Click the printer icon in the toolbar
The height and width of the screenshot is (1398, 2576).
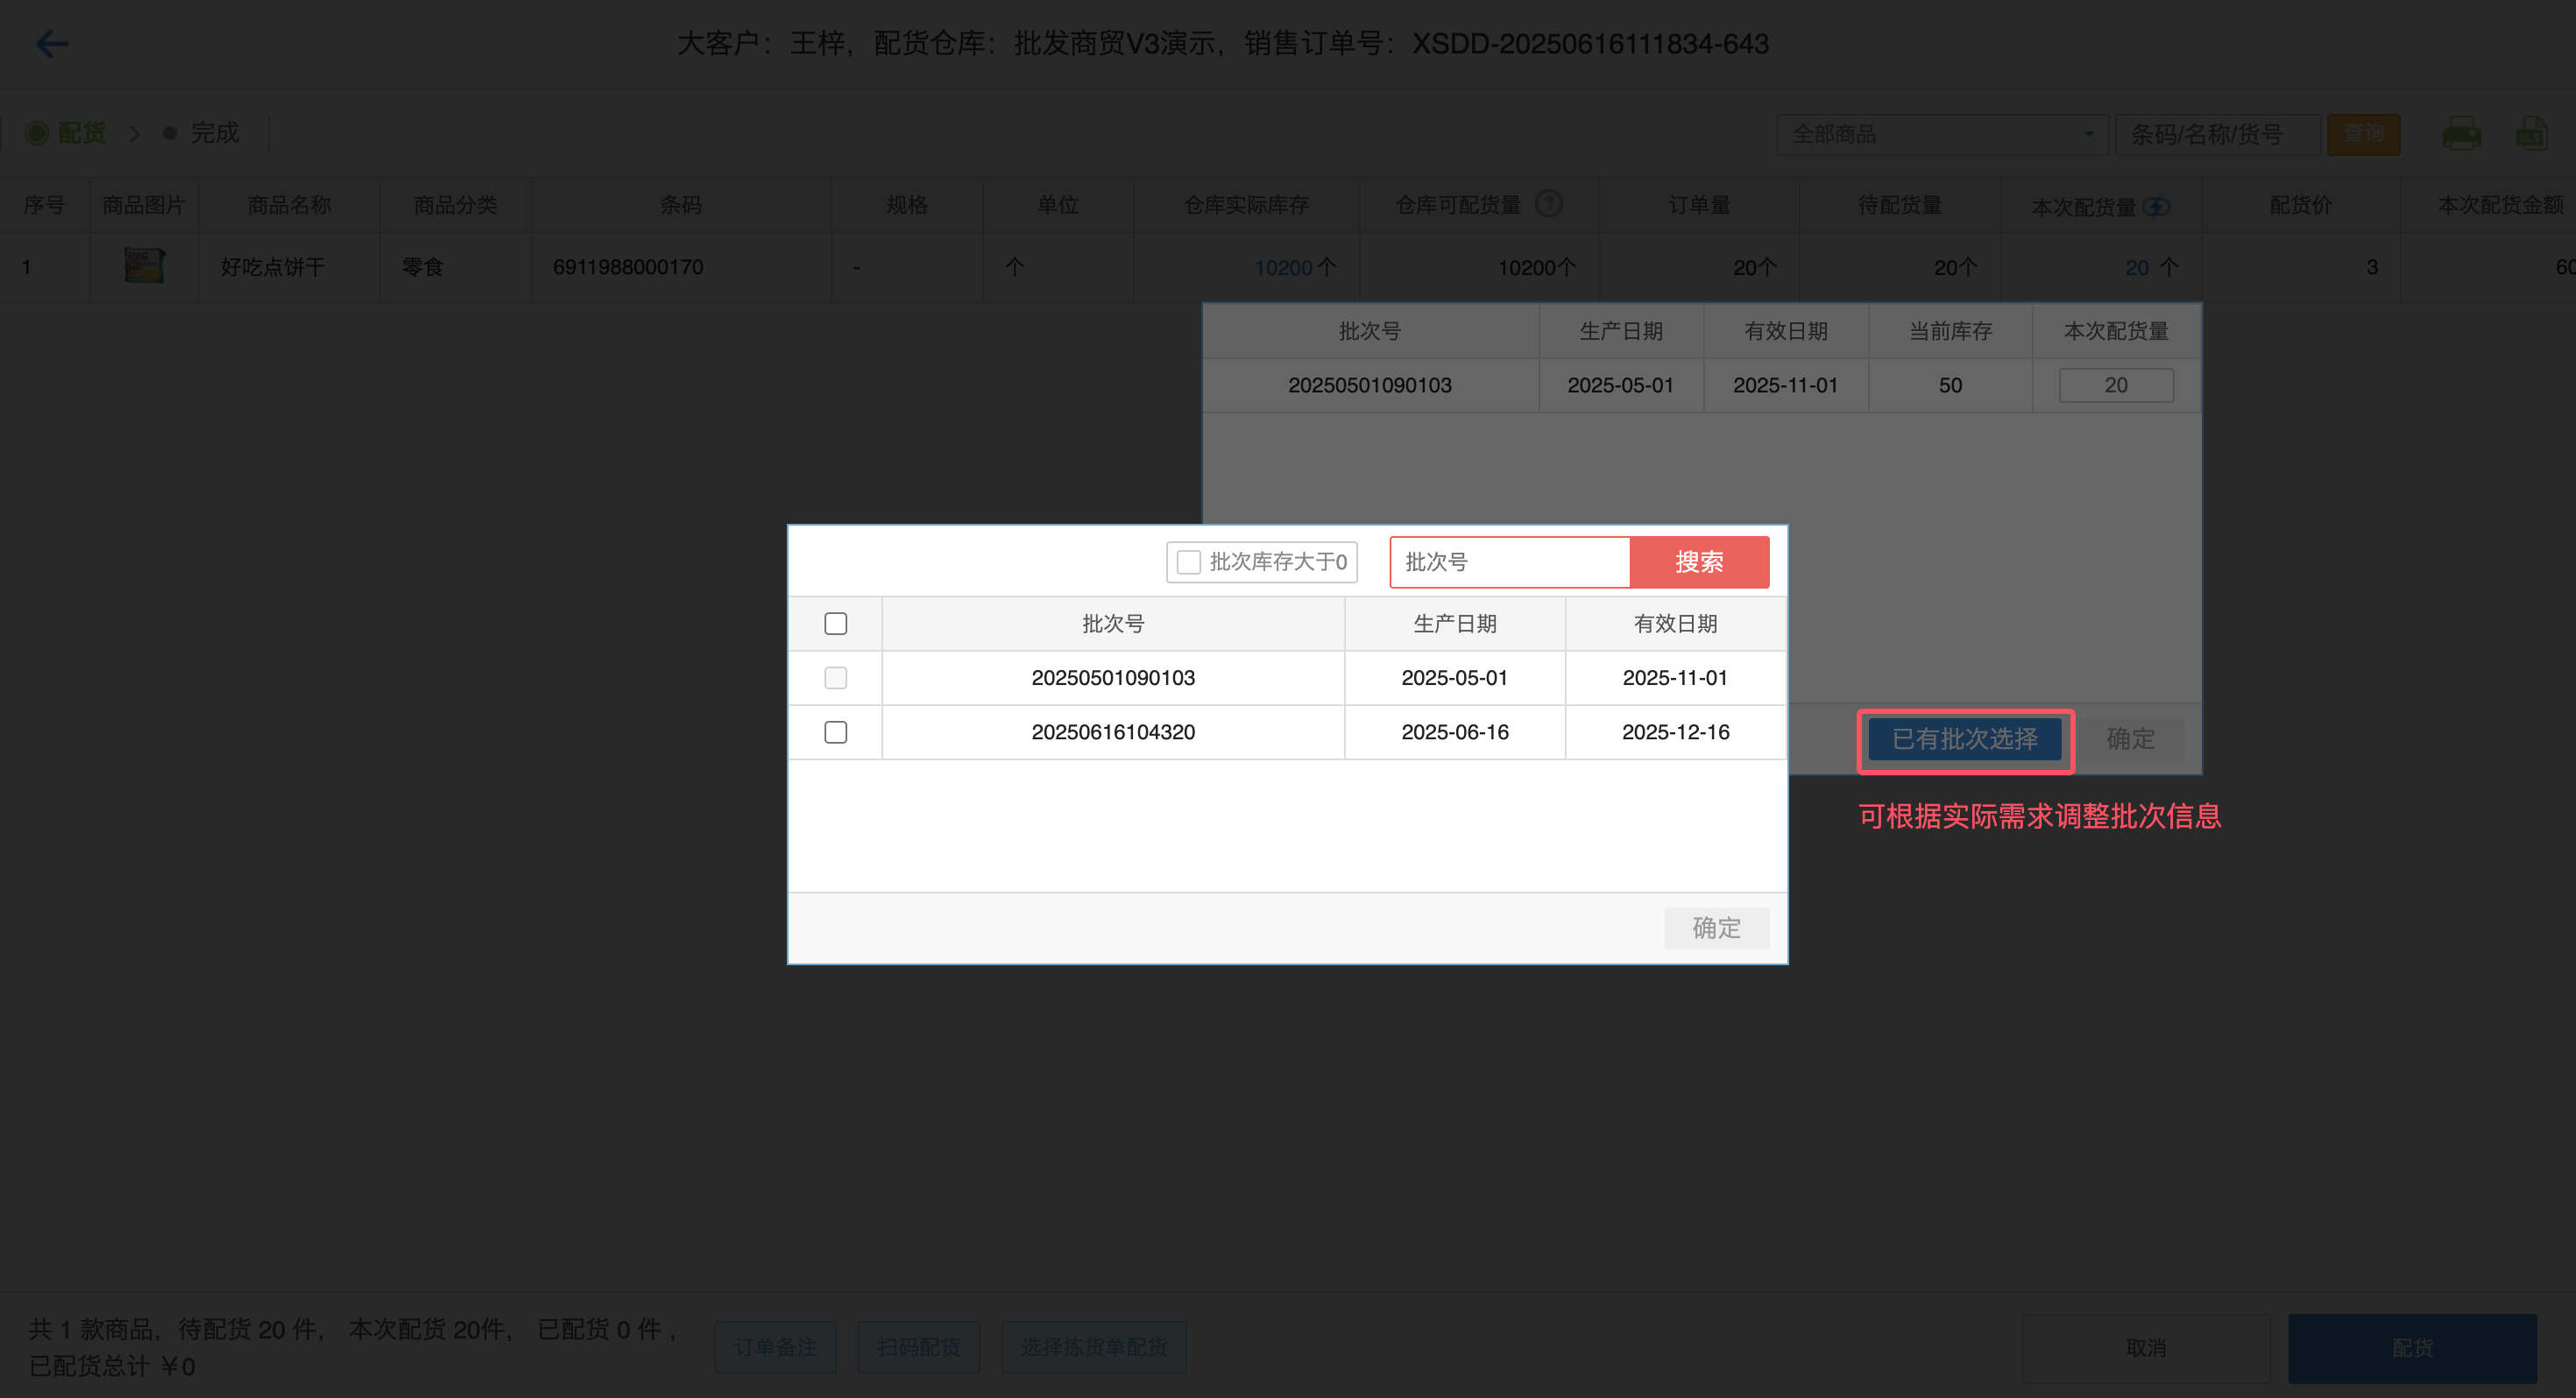click(x=2461, y=134)
